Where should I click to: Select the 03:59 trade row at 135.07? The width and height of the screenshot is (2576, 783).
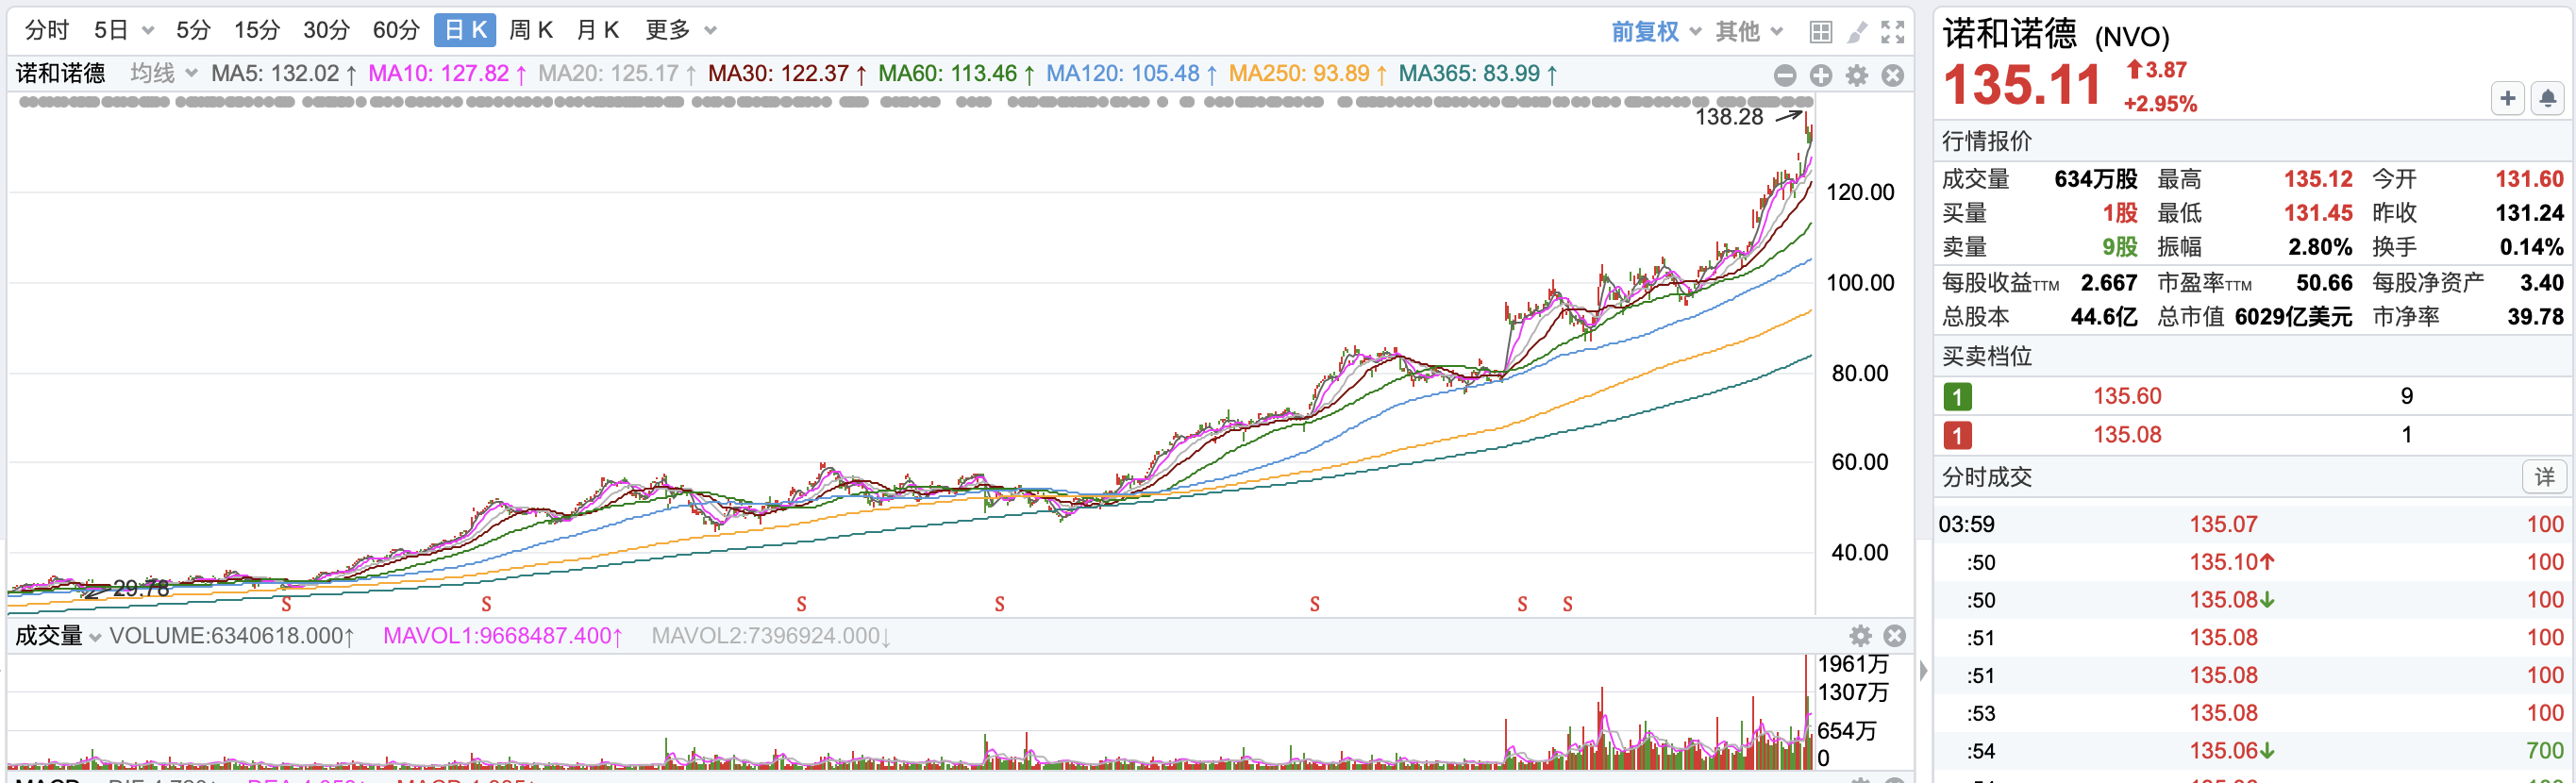click(x=2253, y=524)
